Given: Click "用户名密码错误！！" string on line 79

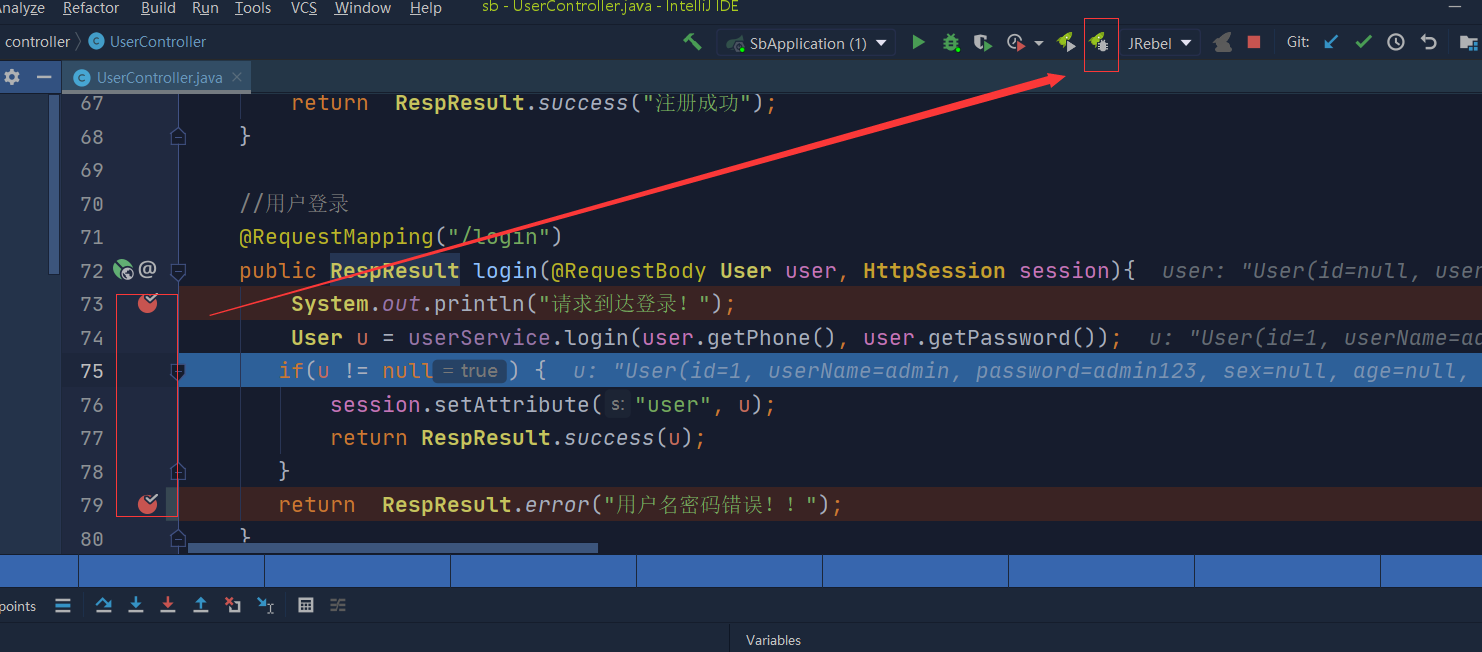Looking at the screenshot, I should pos(711,505).
